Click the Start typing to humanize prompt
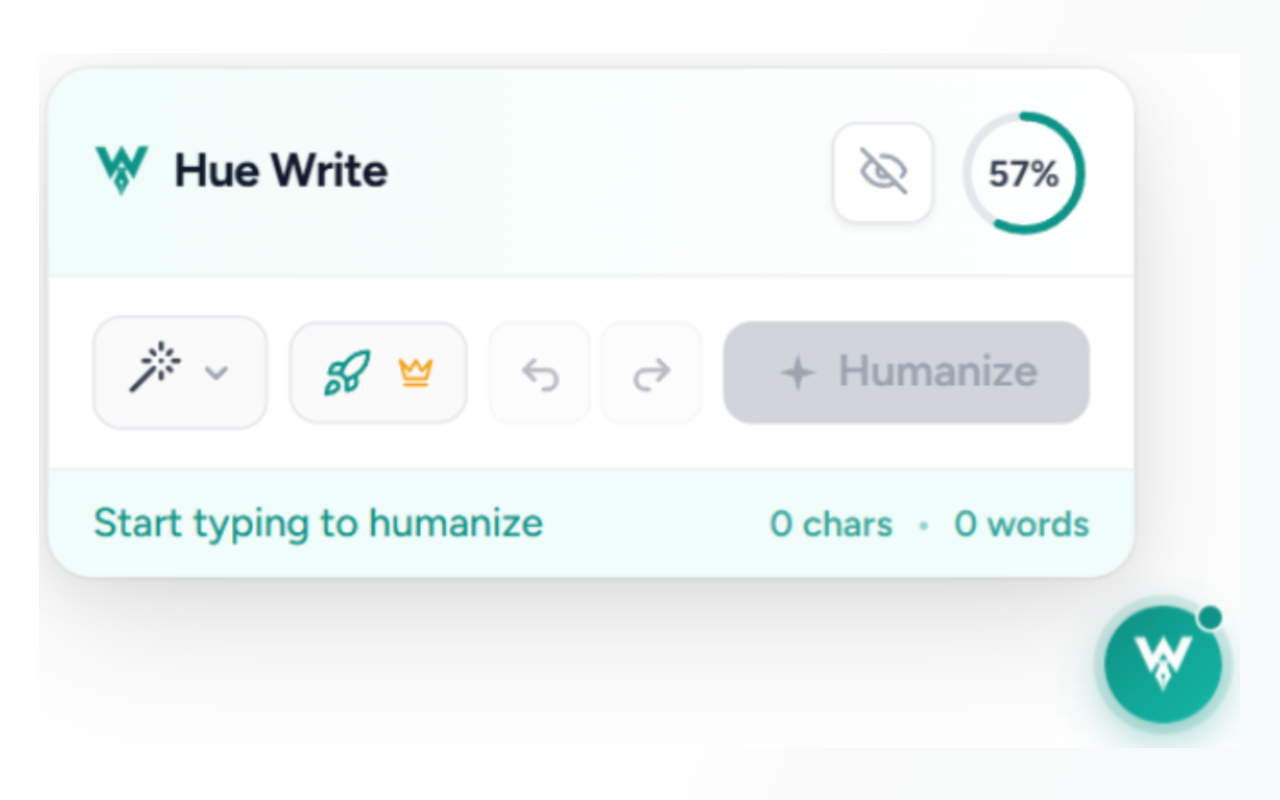The image size is (1280, 800). [x=318, y=522]
